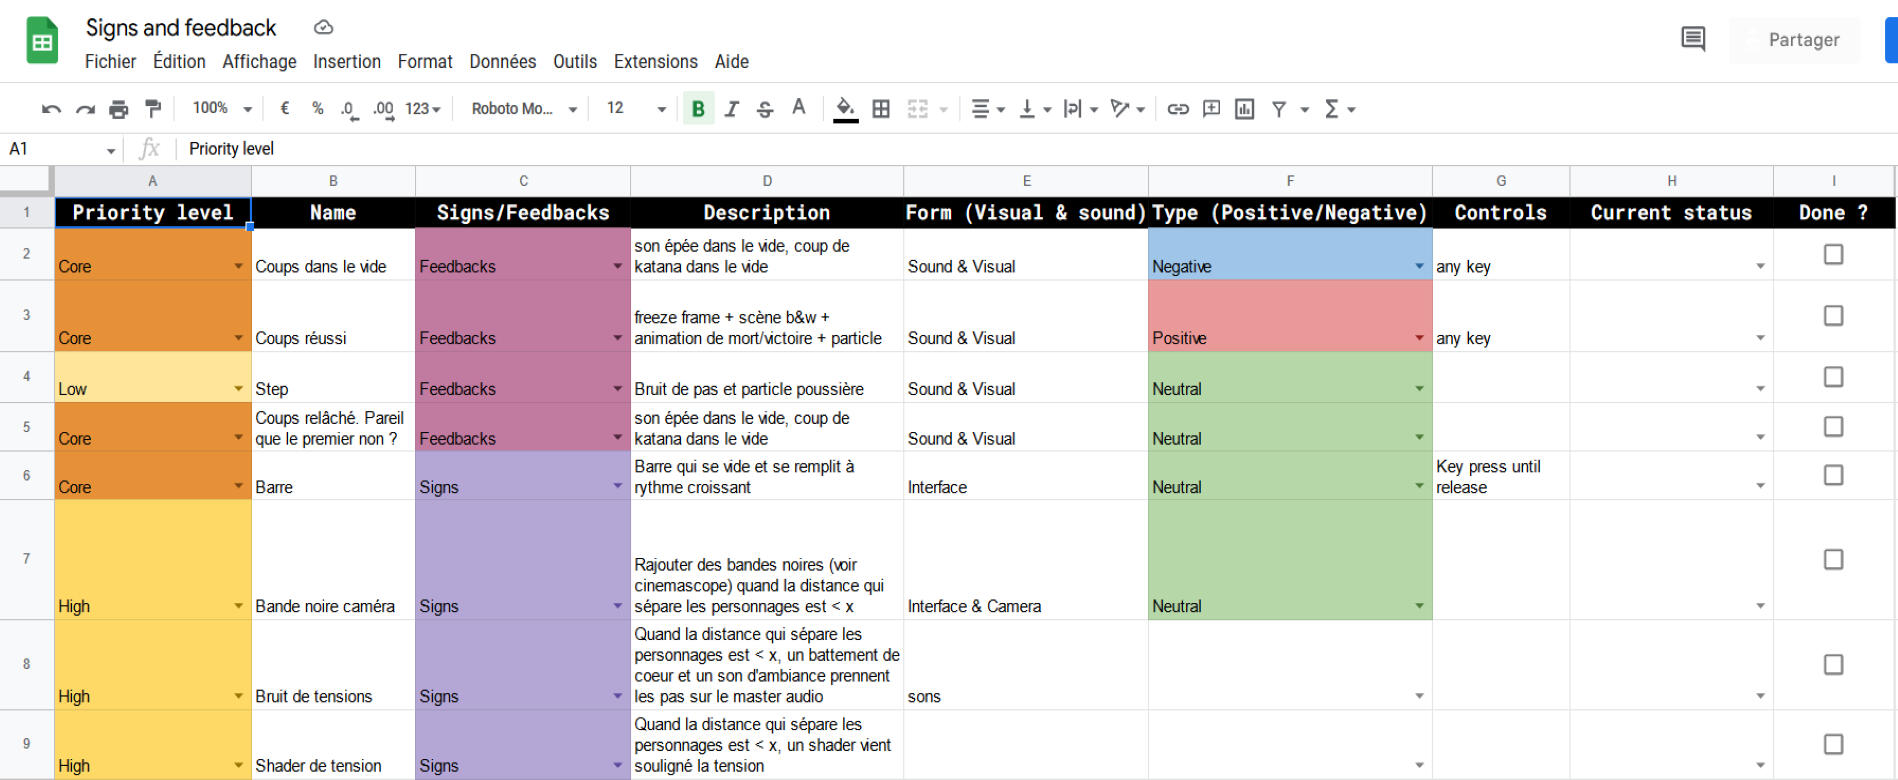Open the Données menu
Screen dimensions: 1898x780
pos(502,62)
